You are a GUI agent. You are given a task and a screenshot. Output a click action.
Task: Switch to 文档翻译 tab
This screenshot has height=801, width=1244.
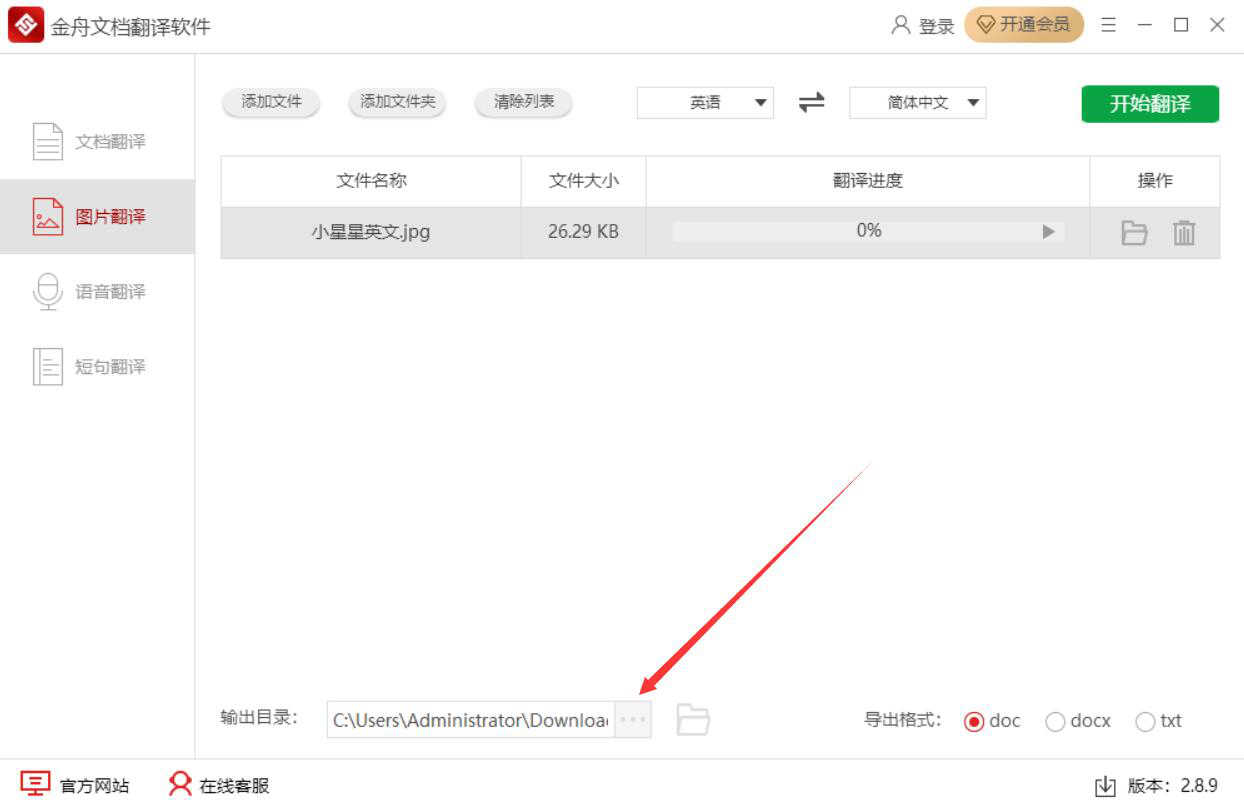[97, 142]
